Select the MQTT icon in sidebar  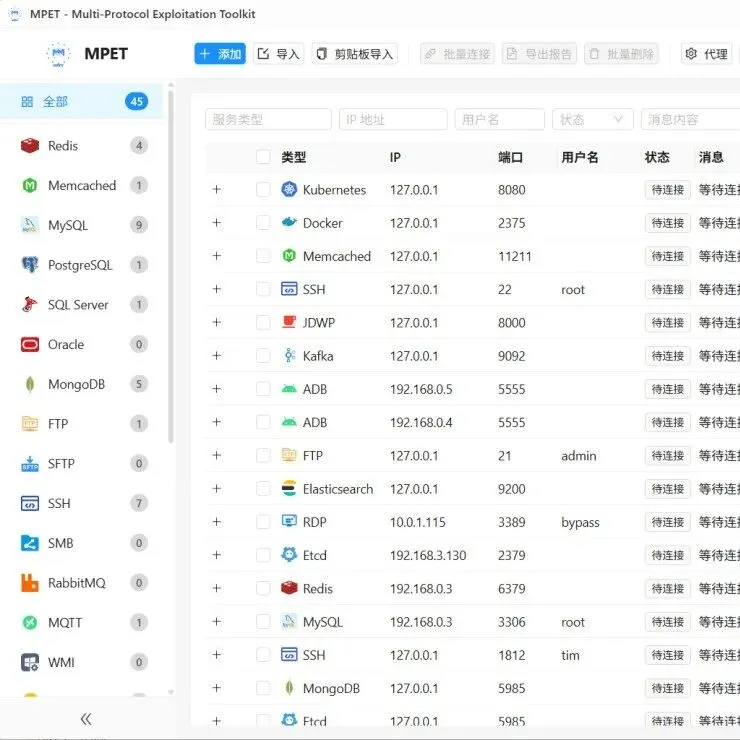click(30, 622)
